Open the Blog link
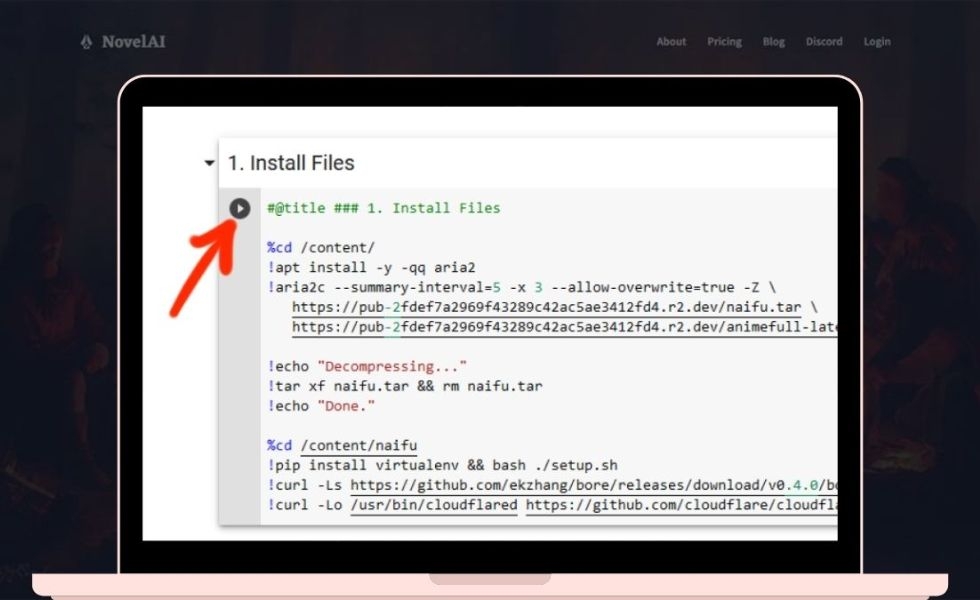The width and height of the screenshot is (980, 600). [774, 42]
